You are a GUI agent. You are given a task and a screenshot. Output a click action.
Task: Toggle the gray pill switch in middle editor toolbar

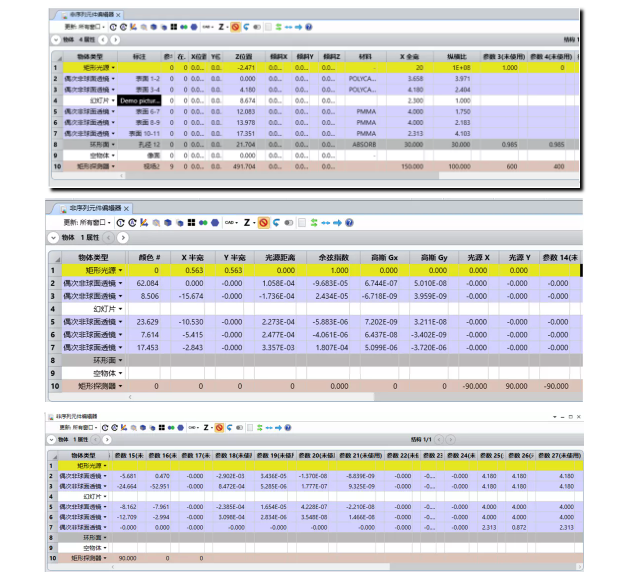289,223
